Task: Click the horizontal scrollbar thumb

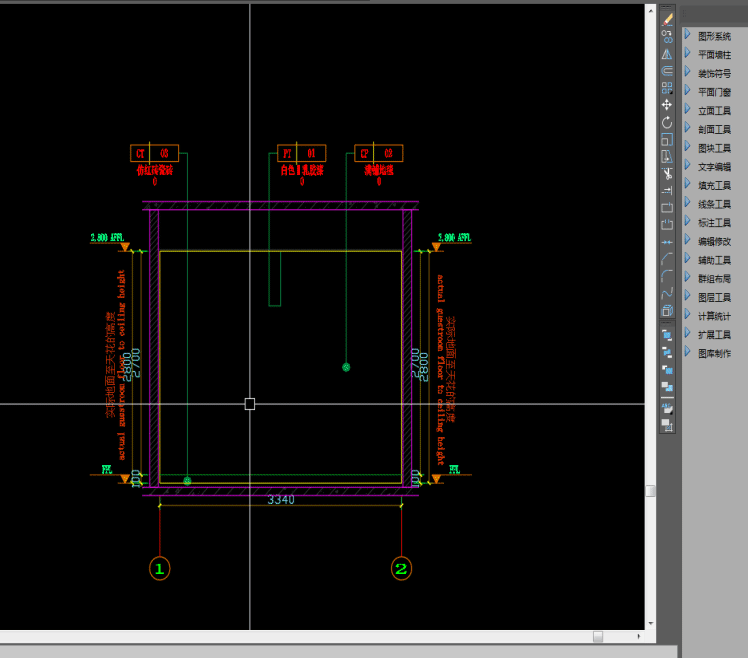Action: [x=598, y=637]
